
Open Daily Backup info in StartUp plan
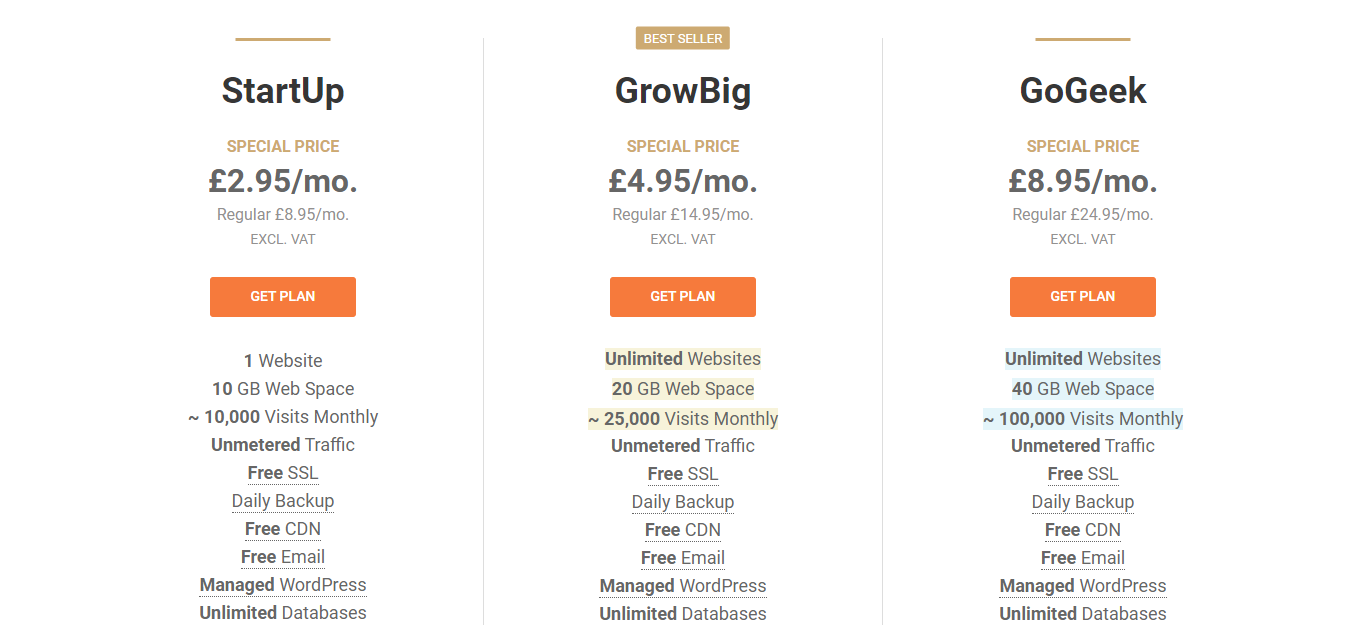click(283, 501)
